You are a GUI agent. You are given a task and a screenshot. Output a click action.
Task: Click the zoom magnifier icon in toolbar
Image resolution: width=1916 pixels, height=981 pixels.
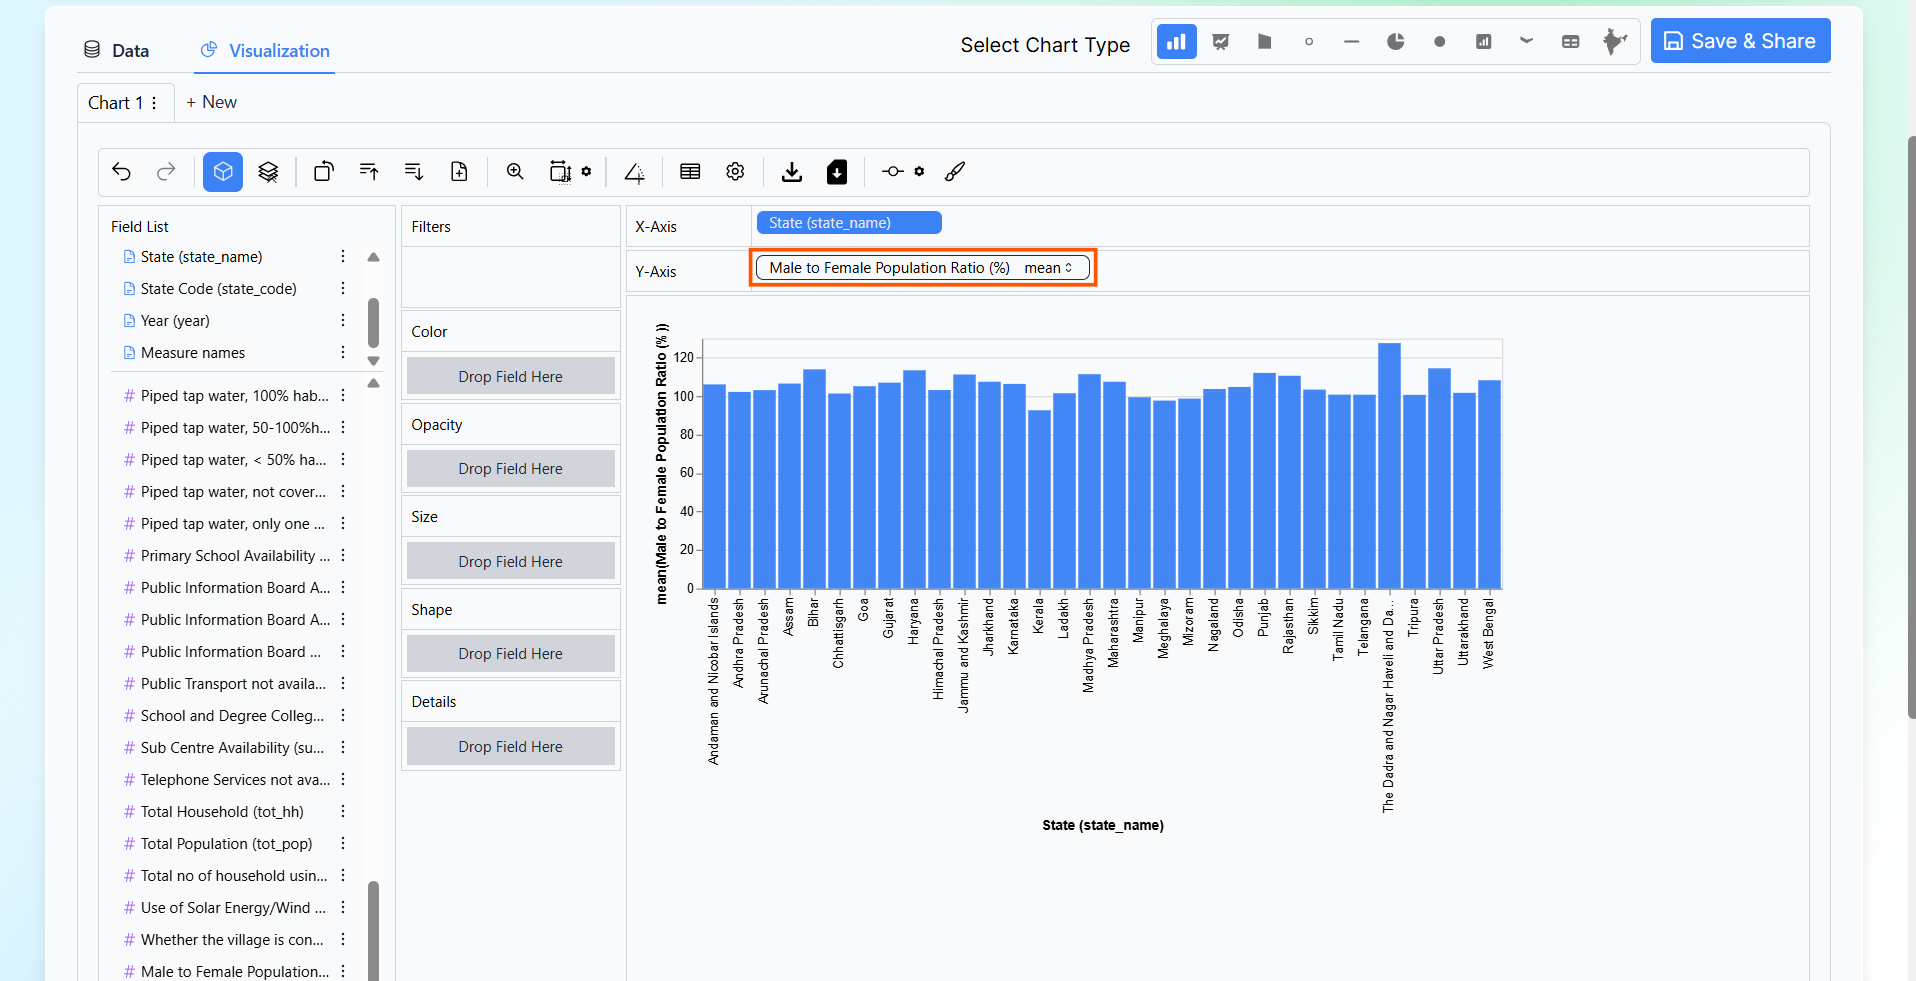tap(515, 172)
